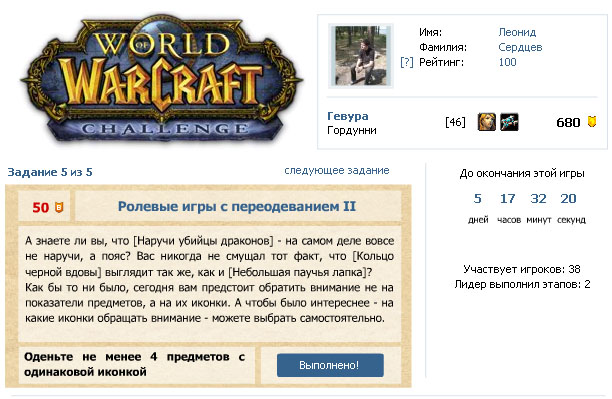
Task: Click the Участвует игроков: 38 text
Action: (x=522, y=269)
